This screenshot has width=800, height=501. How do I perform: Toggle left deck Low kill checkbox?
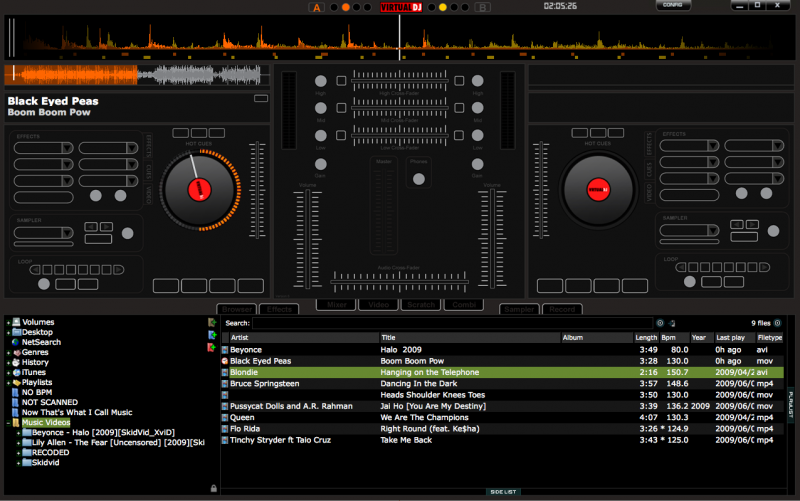pos(341,135)
